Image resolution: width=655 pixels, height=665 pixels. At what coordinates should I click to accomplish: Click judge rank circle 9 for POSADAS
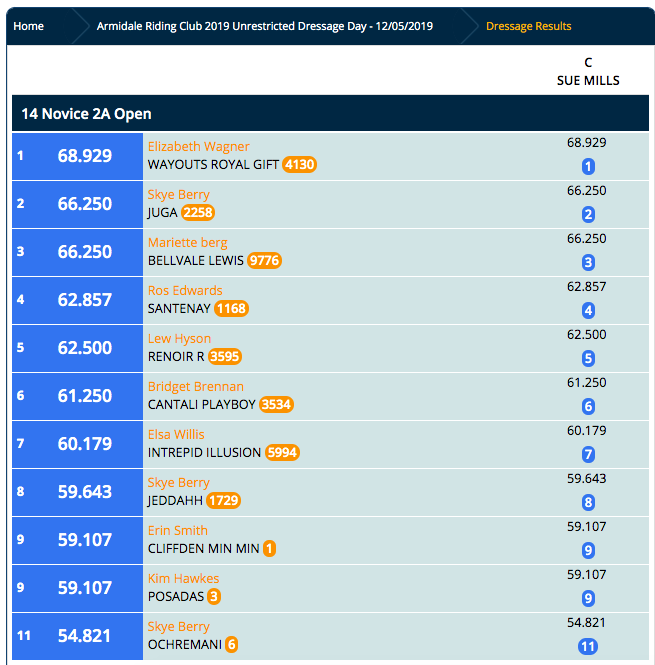pos(588,598)
